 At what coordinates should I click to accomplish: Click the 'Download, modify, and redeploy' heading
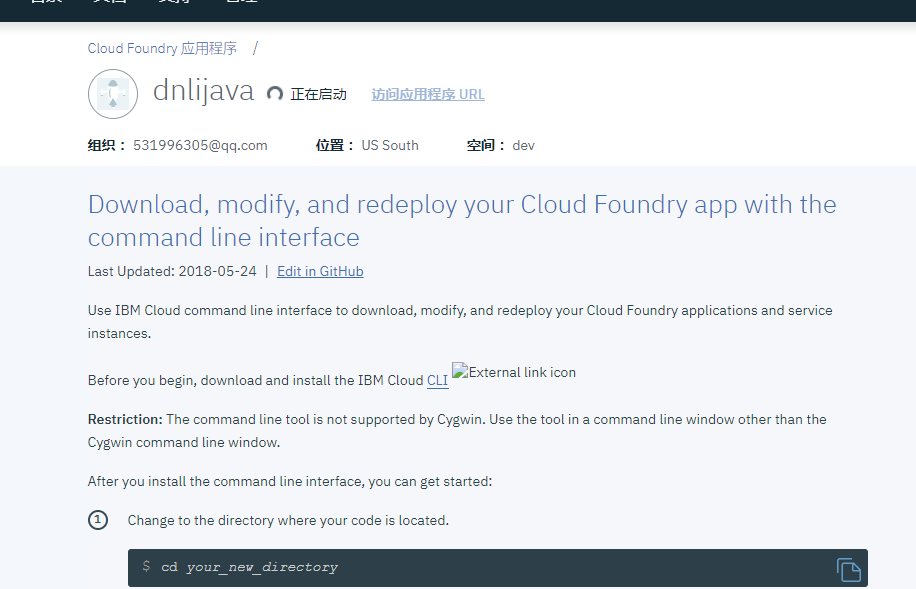click(462, 221)
